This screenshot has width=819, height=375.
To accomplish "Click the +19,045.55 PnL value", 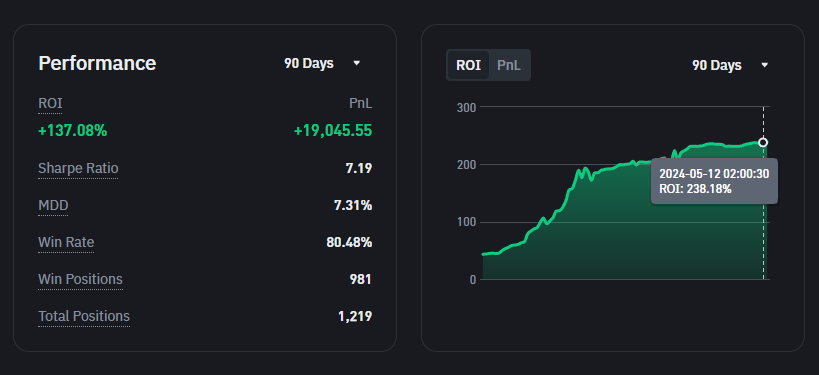I will [x=333, y=131].
